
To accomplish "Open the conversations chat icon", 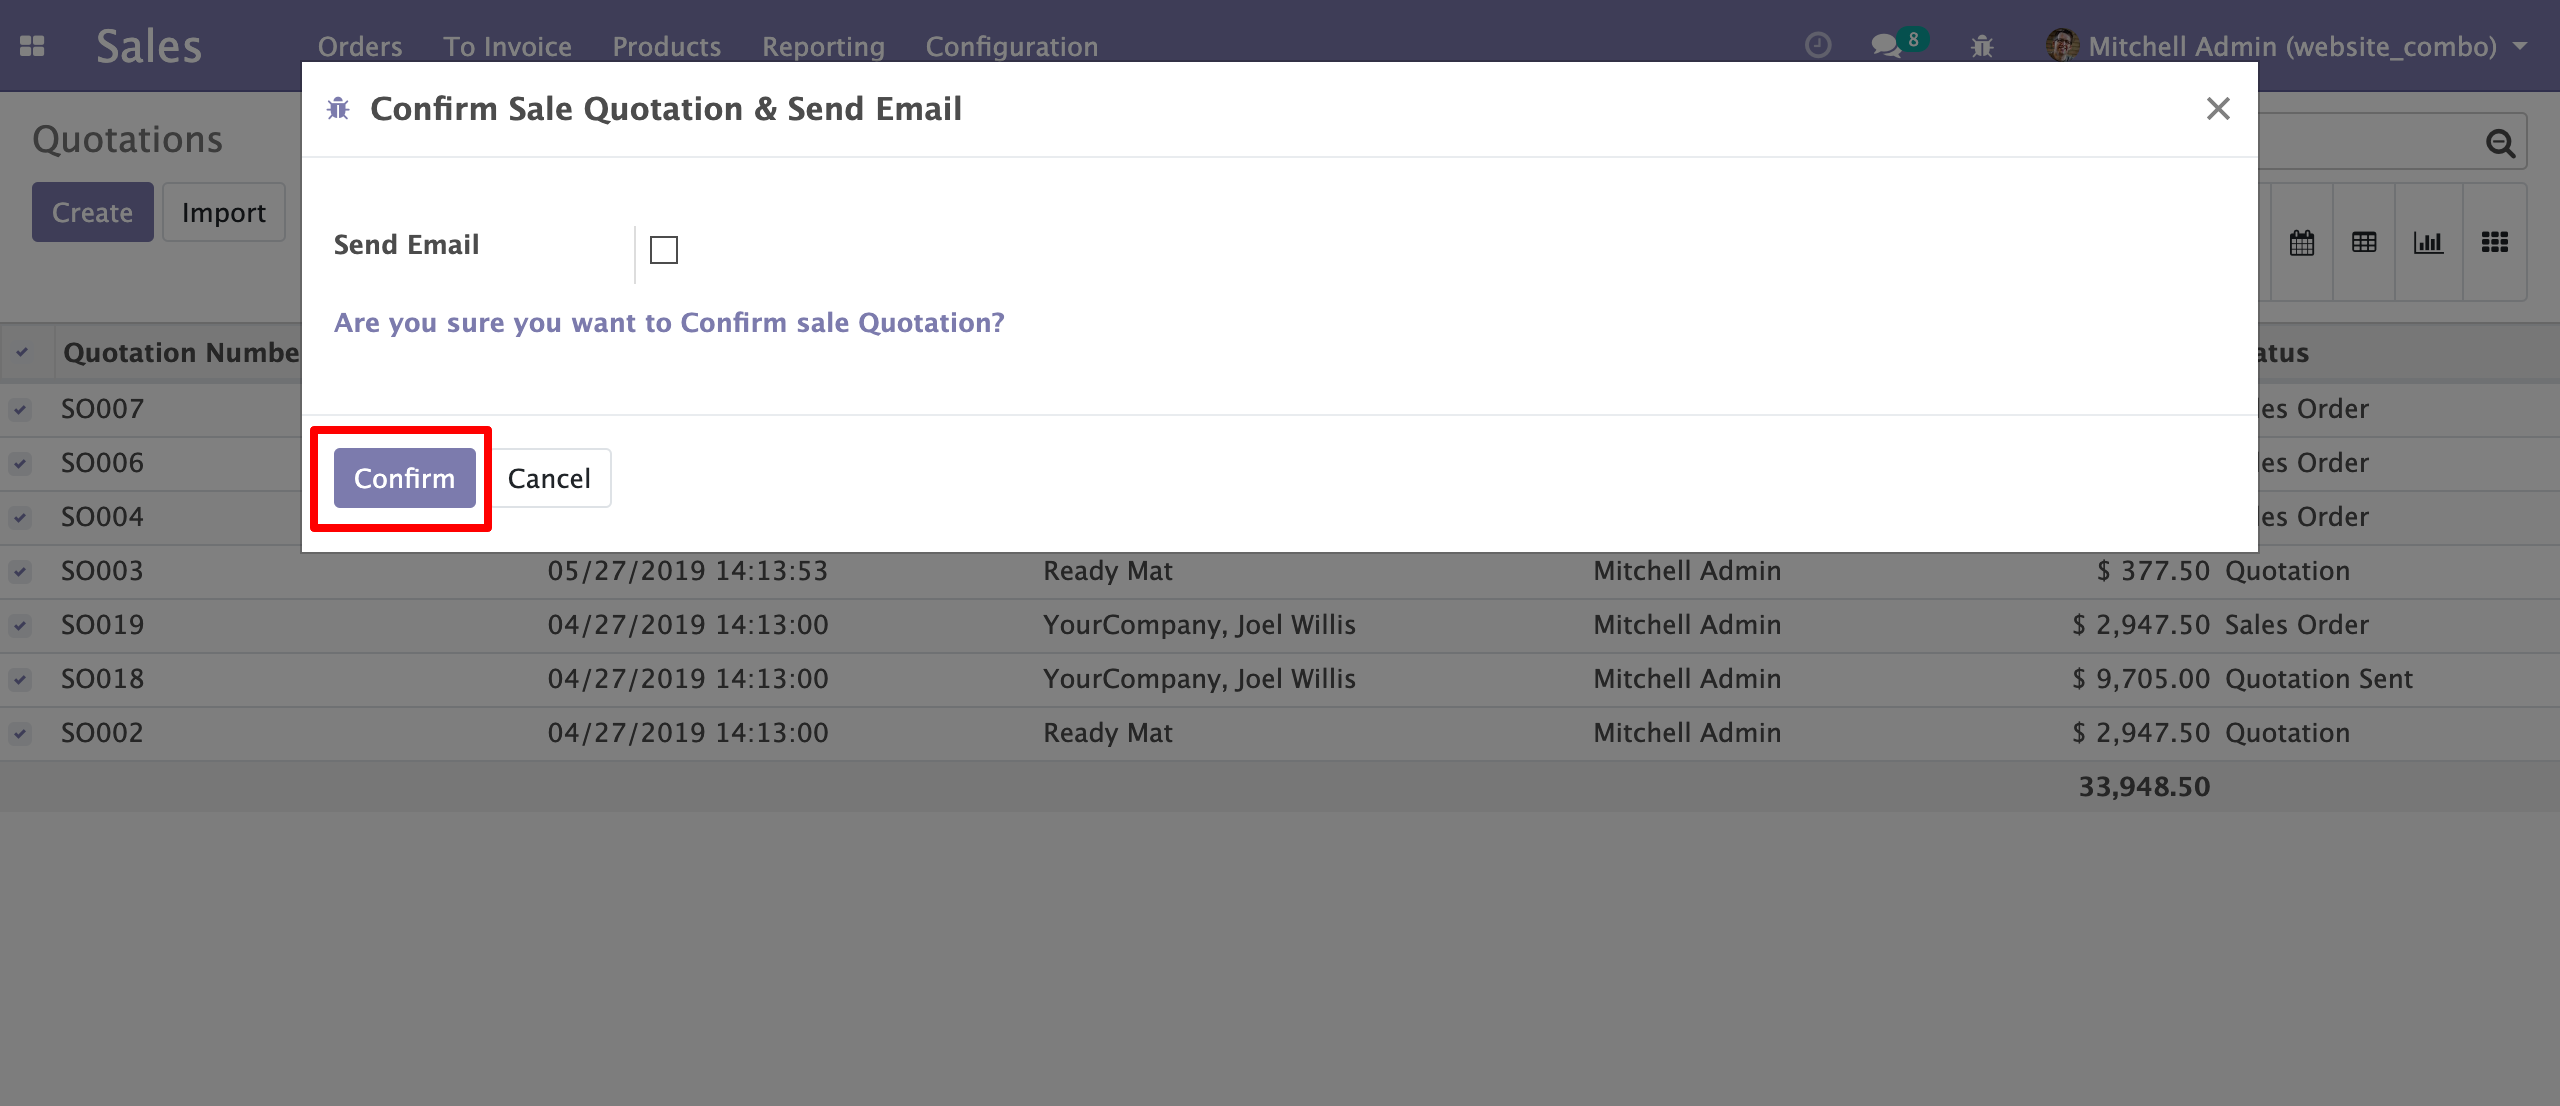I will pyautogui.click(x=1886, y=46).
